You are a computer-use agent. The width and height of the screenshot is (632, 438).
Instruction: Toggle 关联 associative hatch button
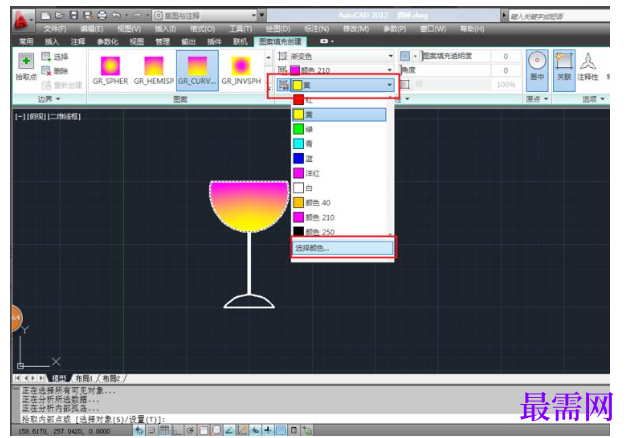[x=563, y=71]
